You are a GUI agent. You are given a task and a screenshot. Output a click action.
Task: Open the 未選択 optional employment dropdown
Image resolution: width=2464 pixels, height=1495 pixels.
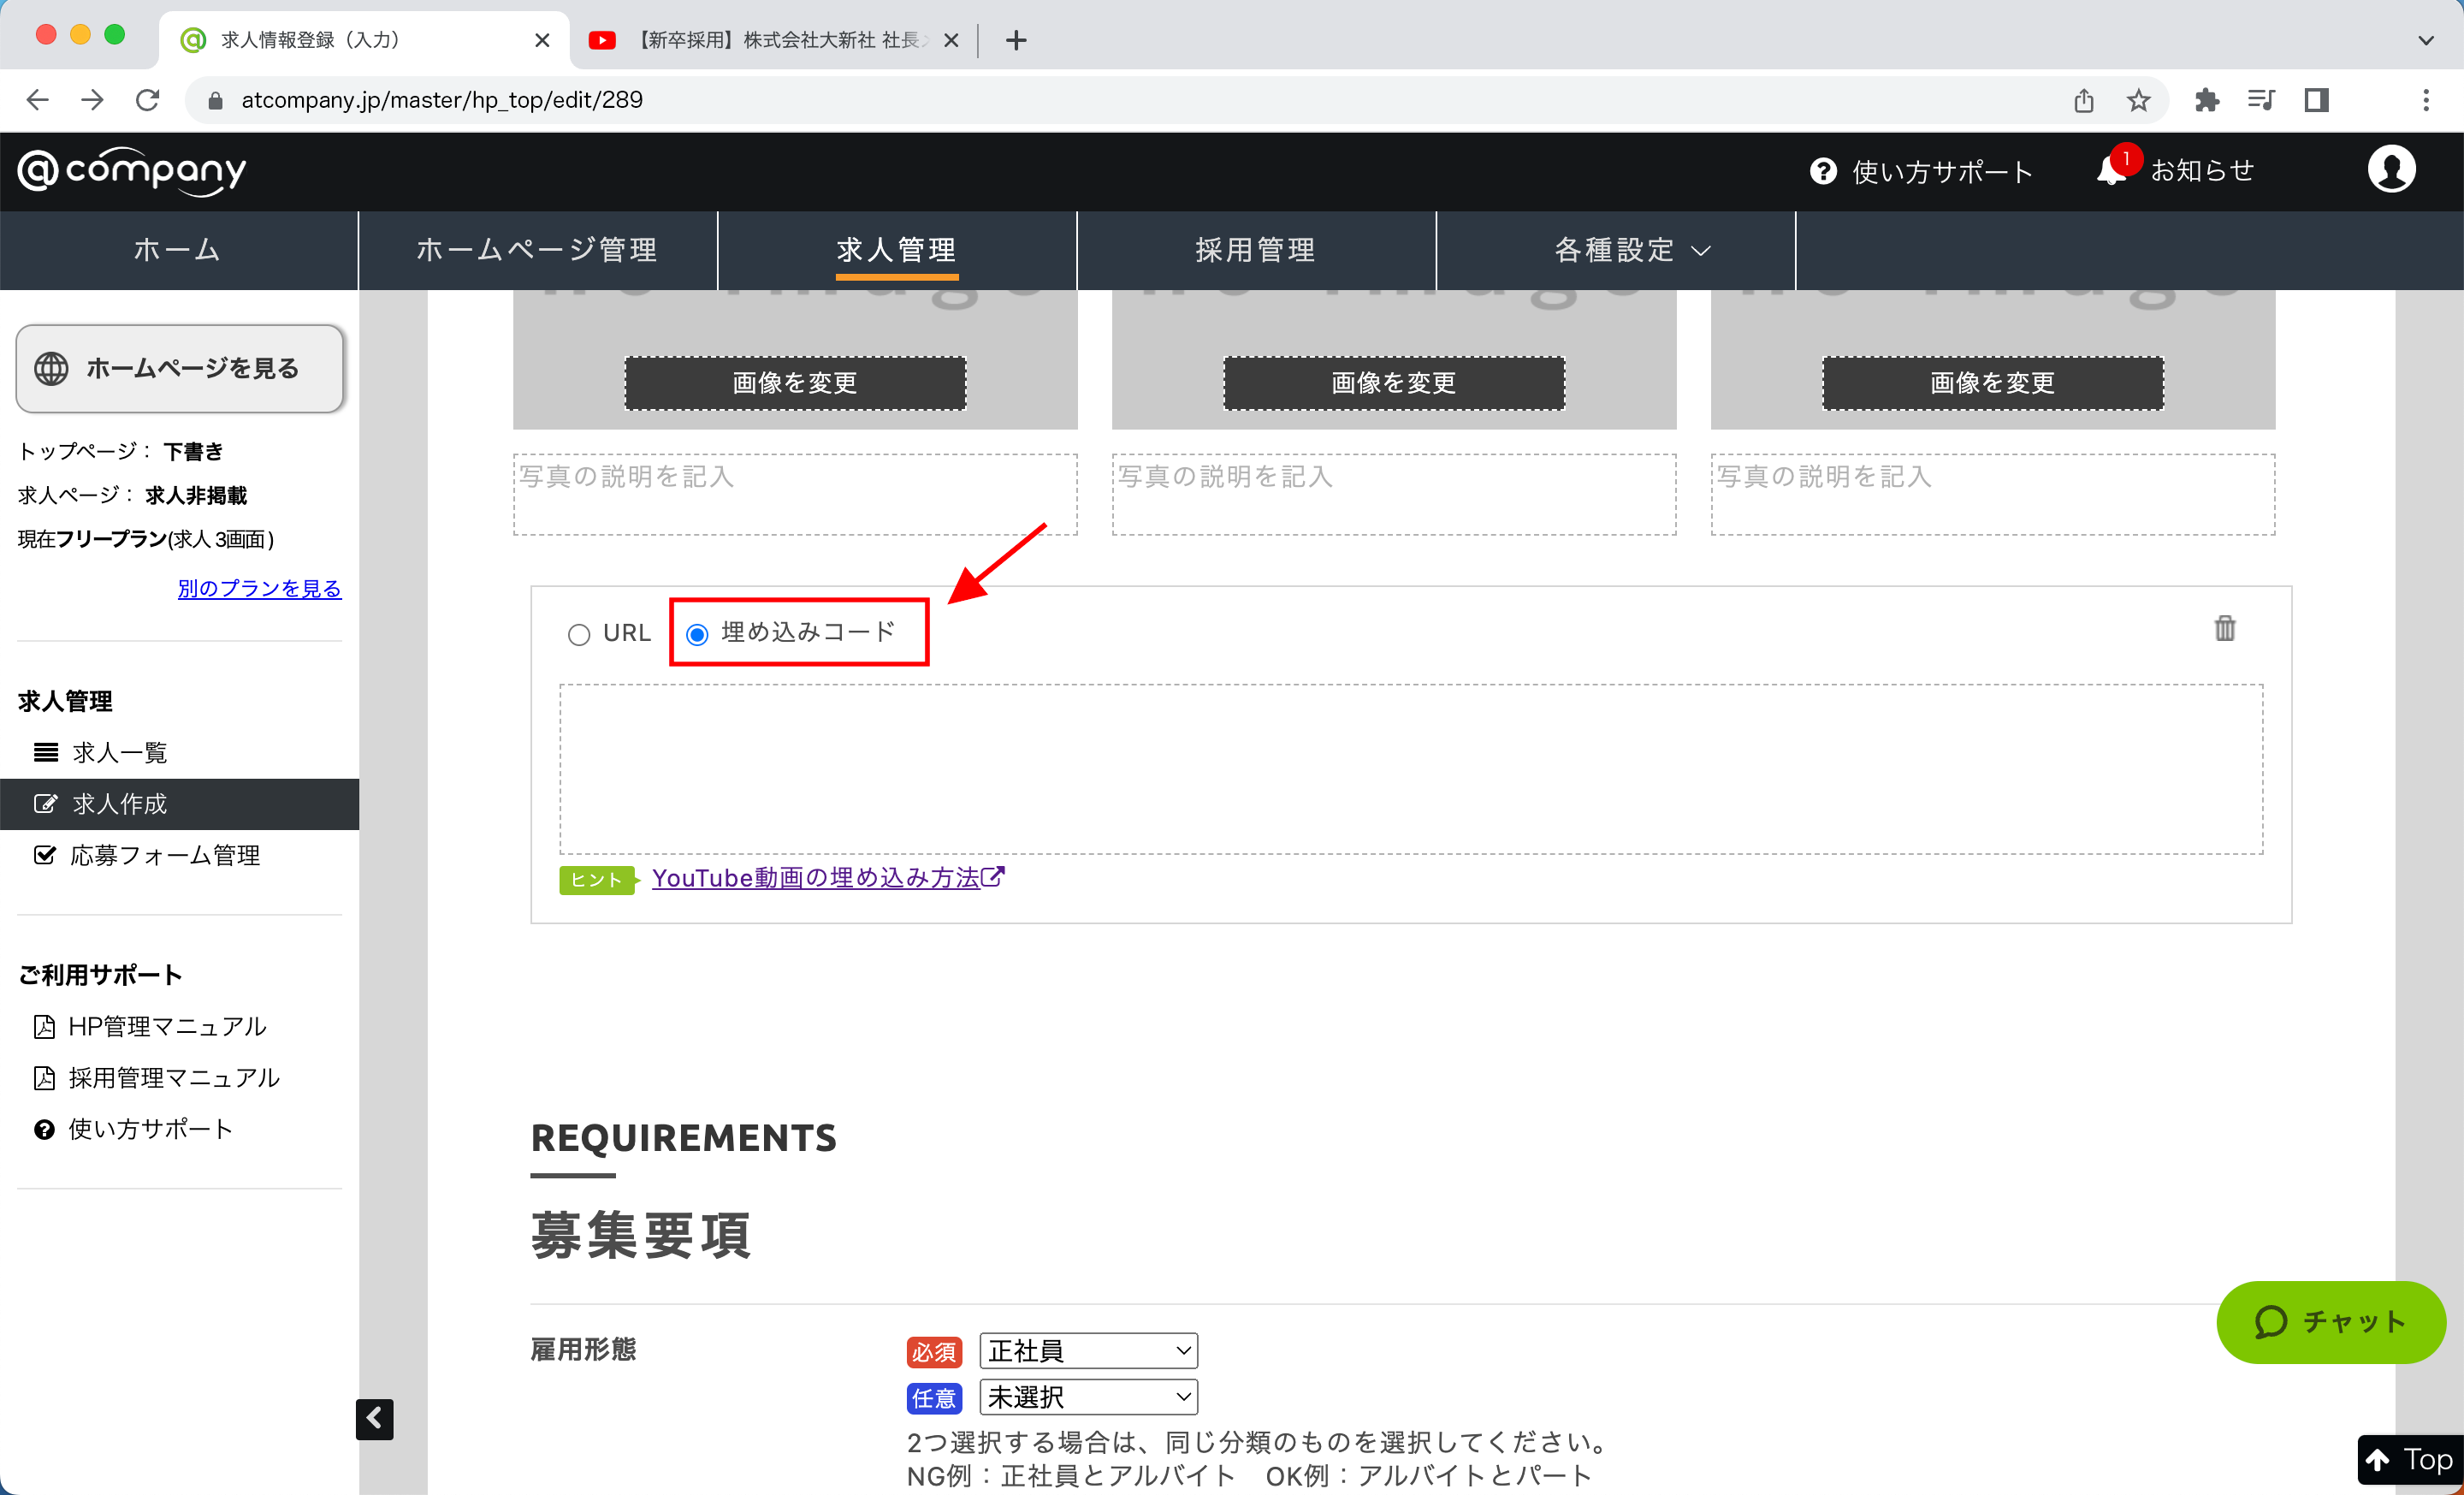1088,1397
